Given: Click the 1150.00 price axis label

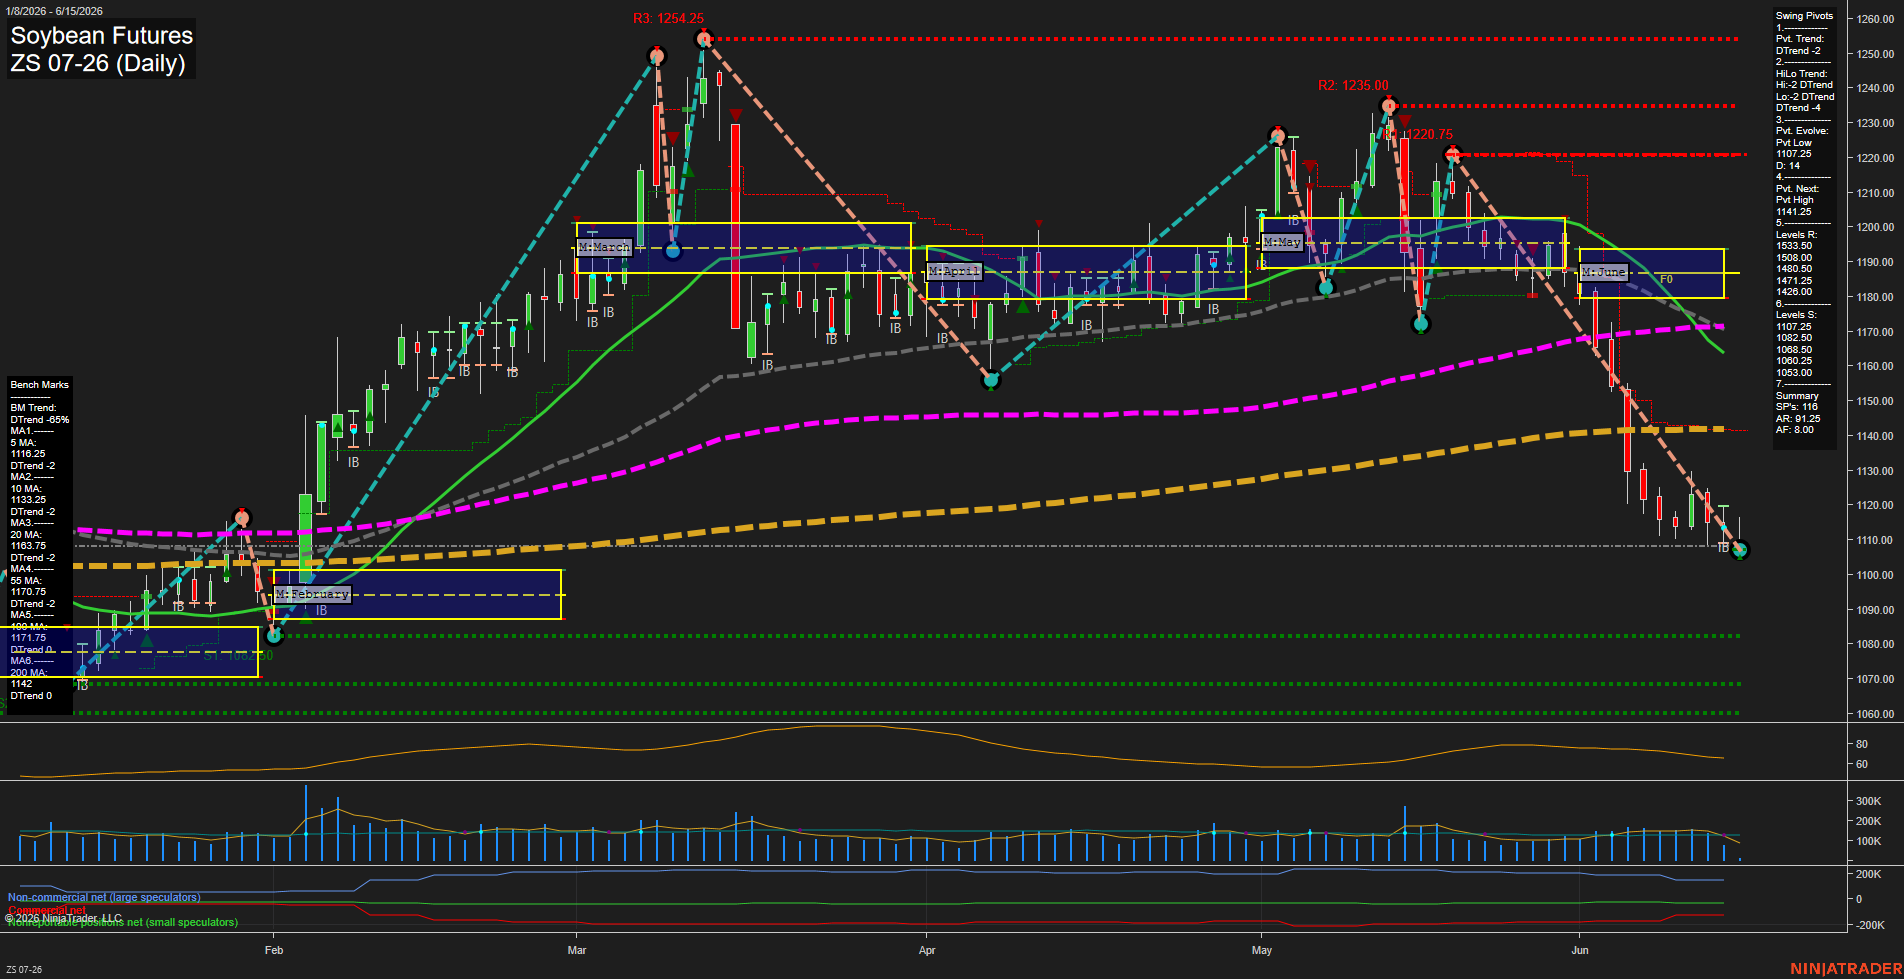Looking at the screenshot, I should click(x=1875, y=401).
